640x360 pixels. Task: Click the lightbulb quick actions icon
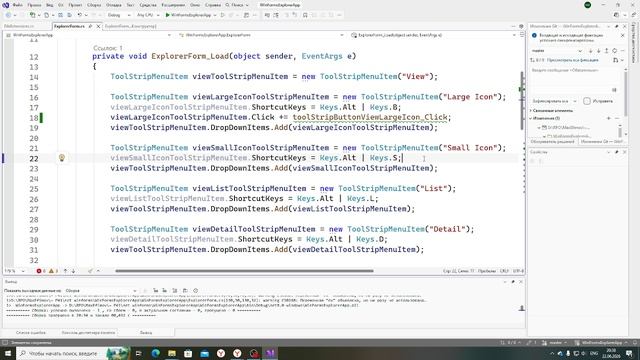click(x=62, y=158)
